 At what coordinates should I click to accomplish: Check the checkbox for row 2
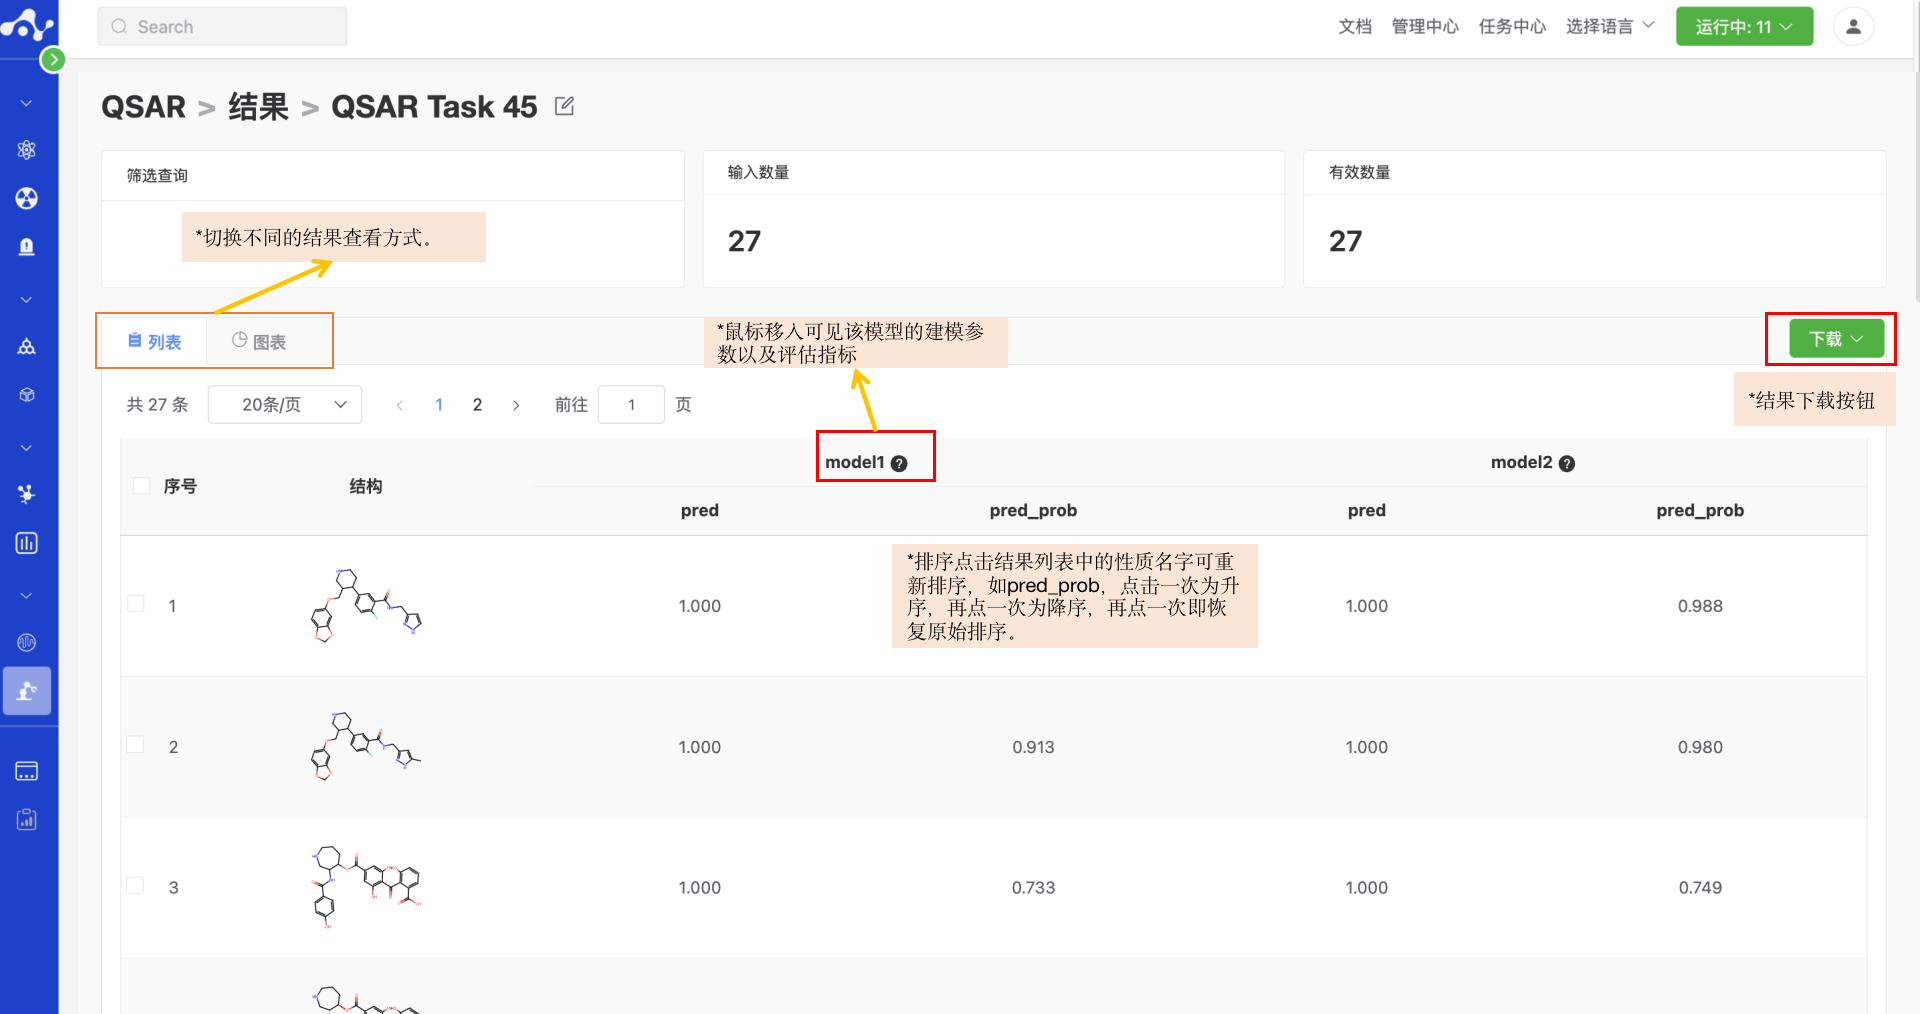[x=136, y=745]
